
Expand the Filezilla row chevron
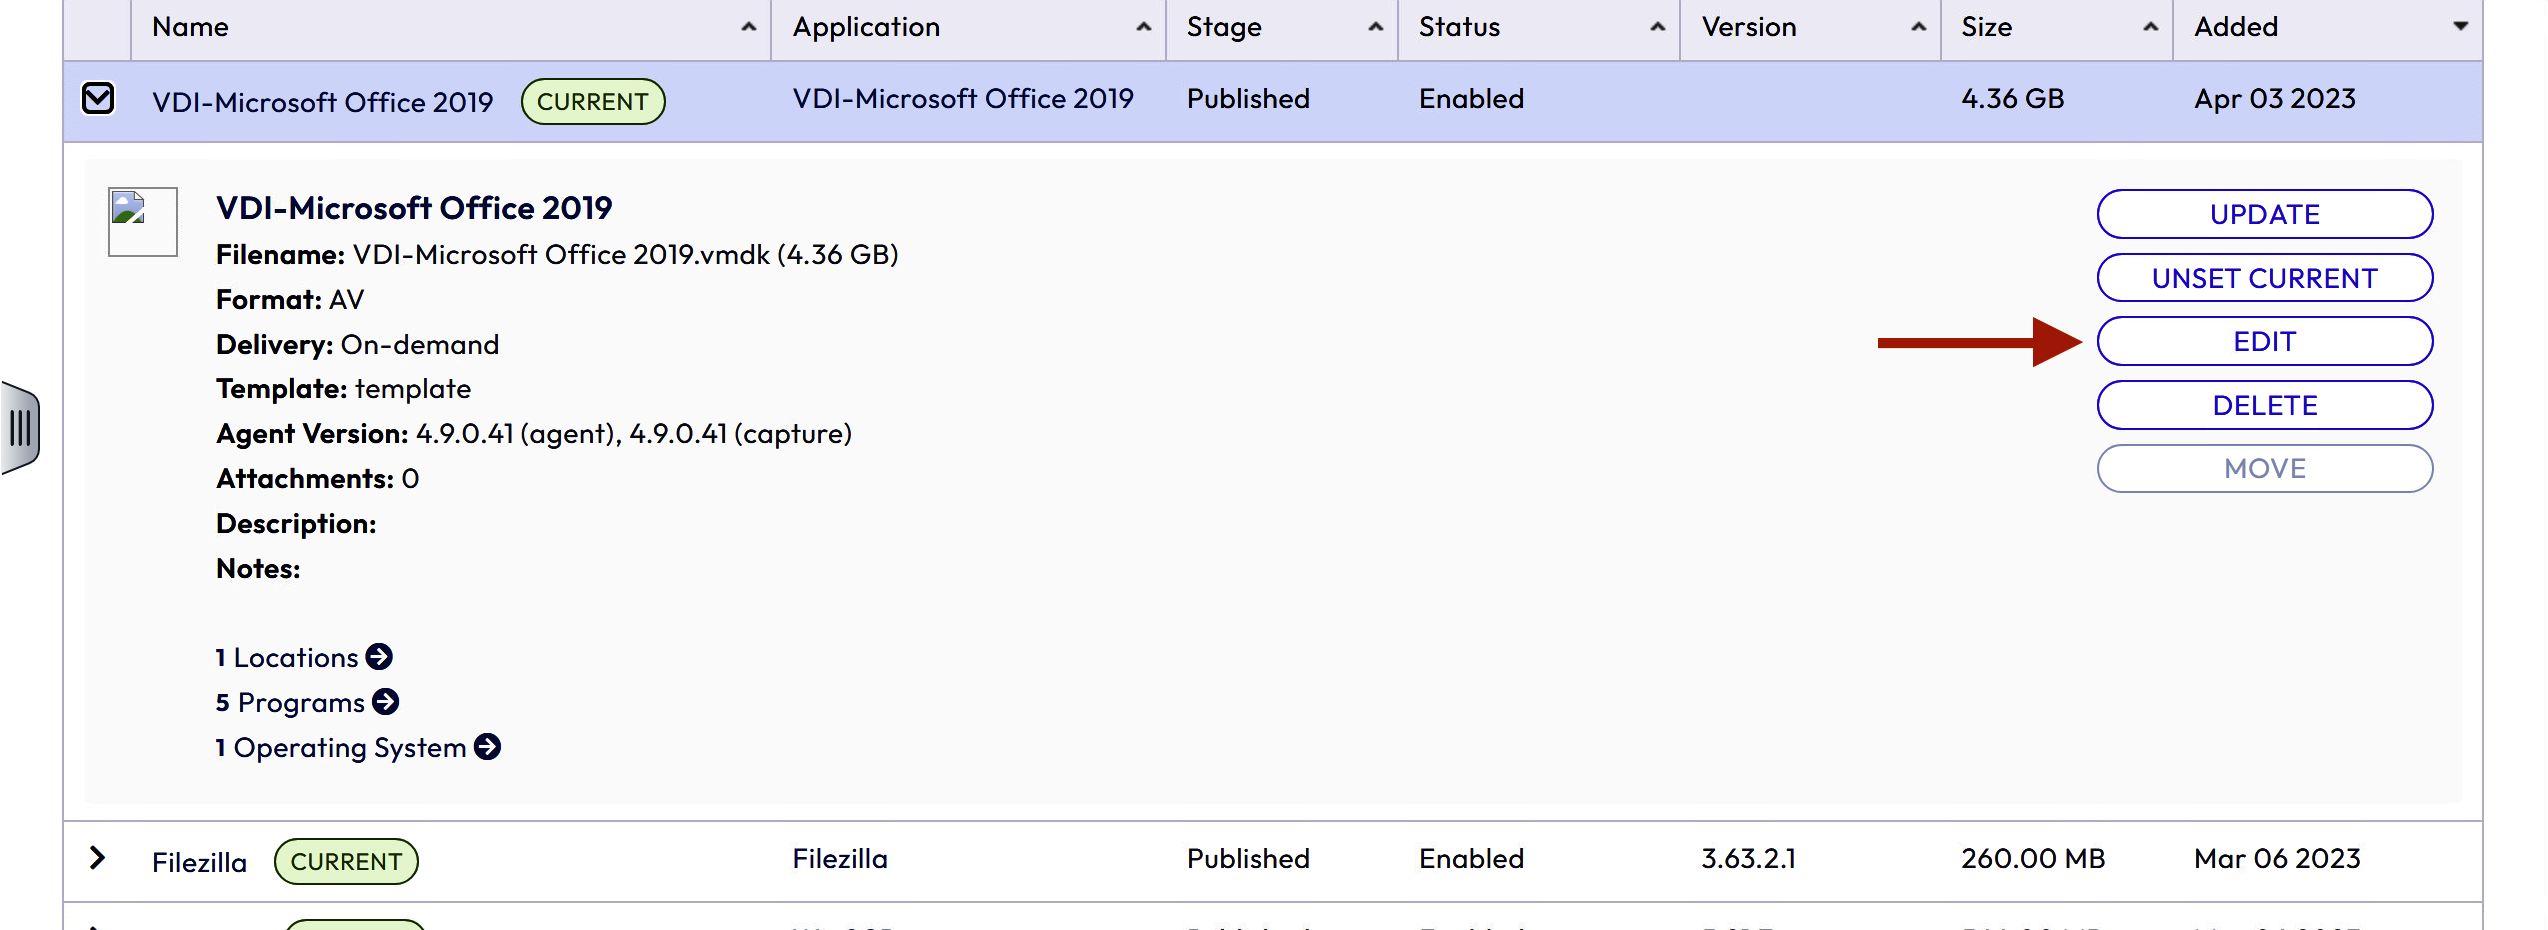pyautogui.click(x=97, y=858)
